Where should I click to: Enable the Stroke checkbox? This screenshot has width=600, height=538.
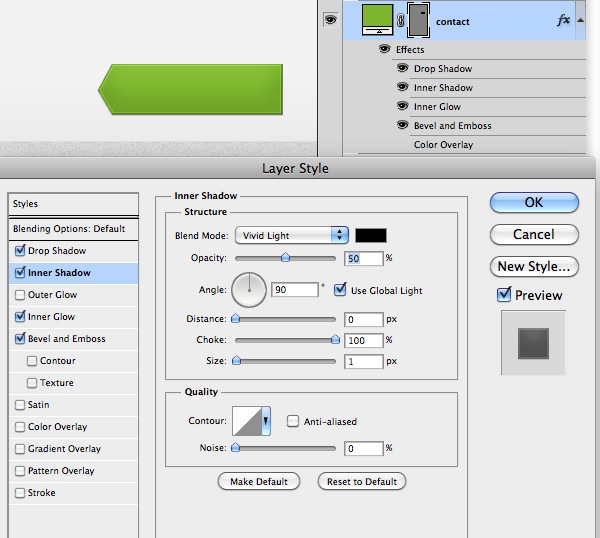[x=20, y=493]
